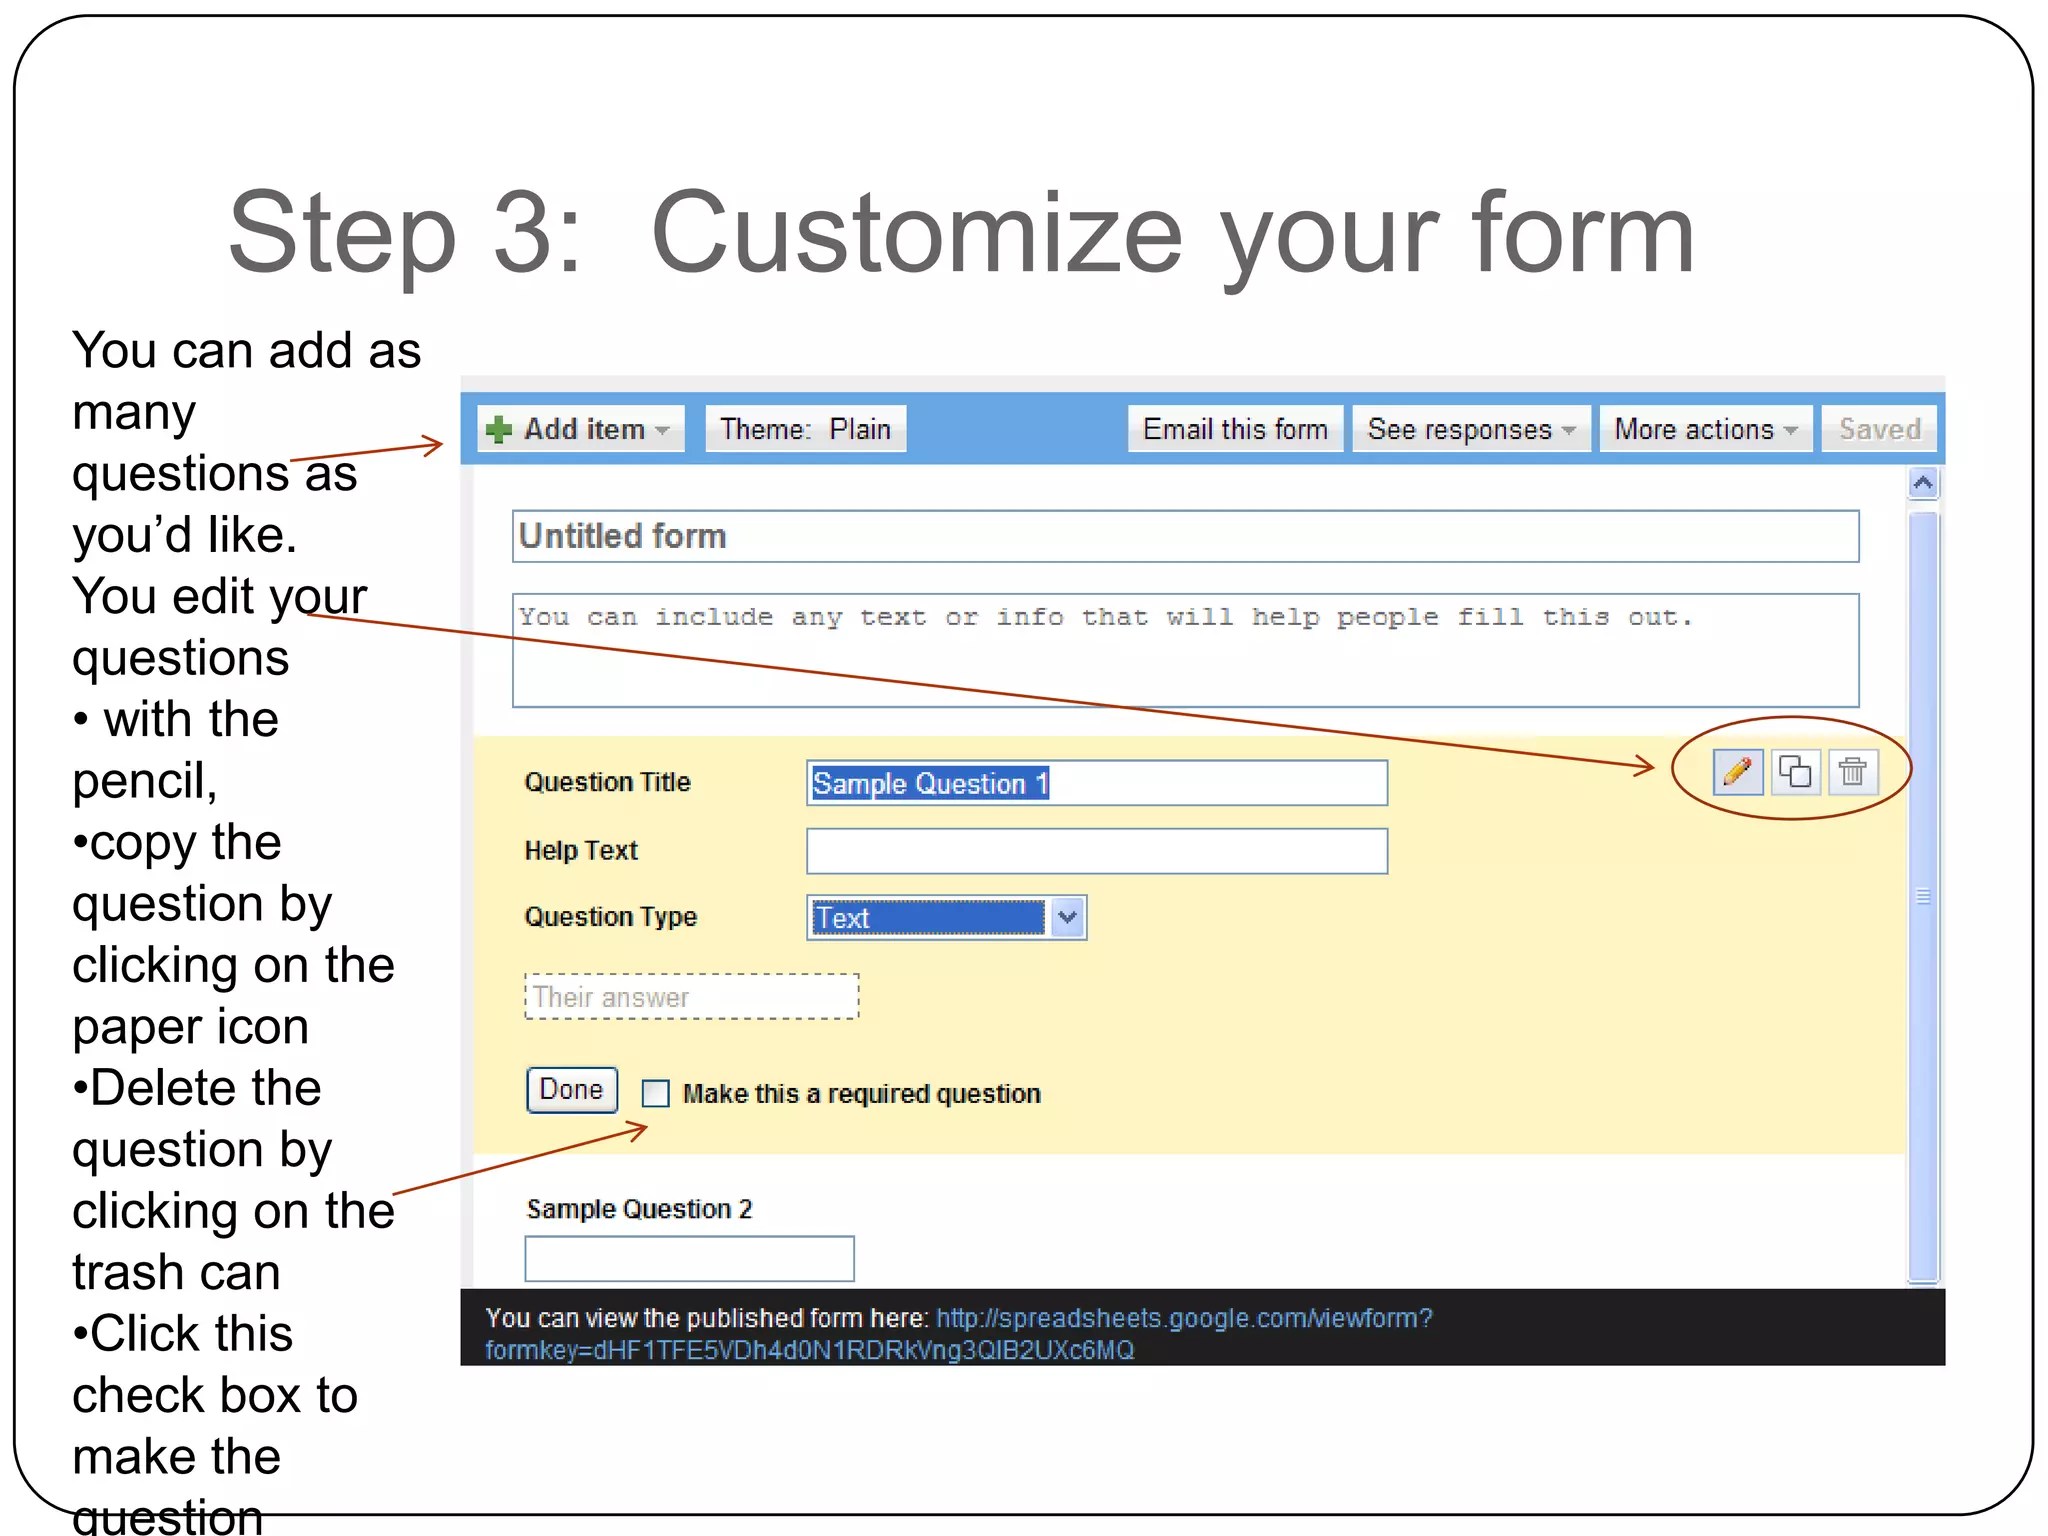Click the vertical scrollbar thumb

[x=1922, y=895]
